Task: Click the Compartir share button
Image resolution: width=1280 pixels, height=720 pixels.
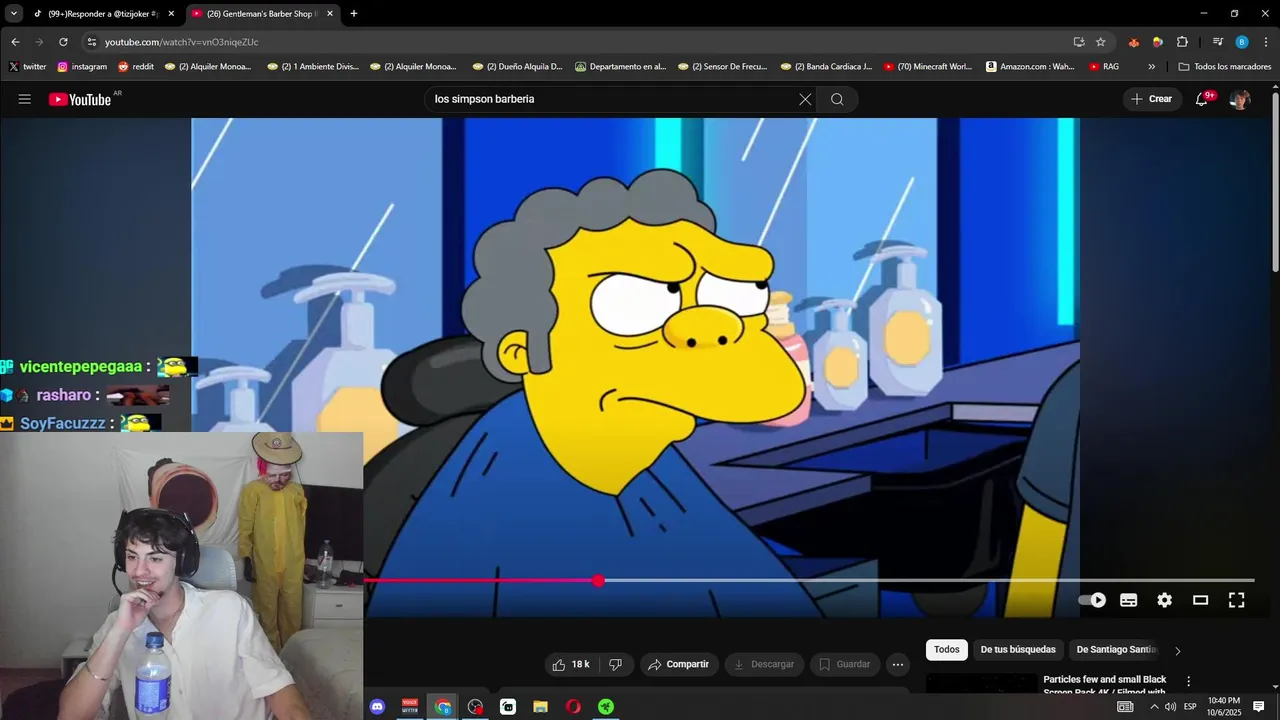Action: click(x=678, y=664)
